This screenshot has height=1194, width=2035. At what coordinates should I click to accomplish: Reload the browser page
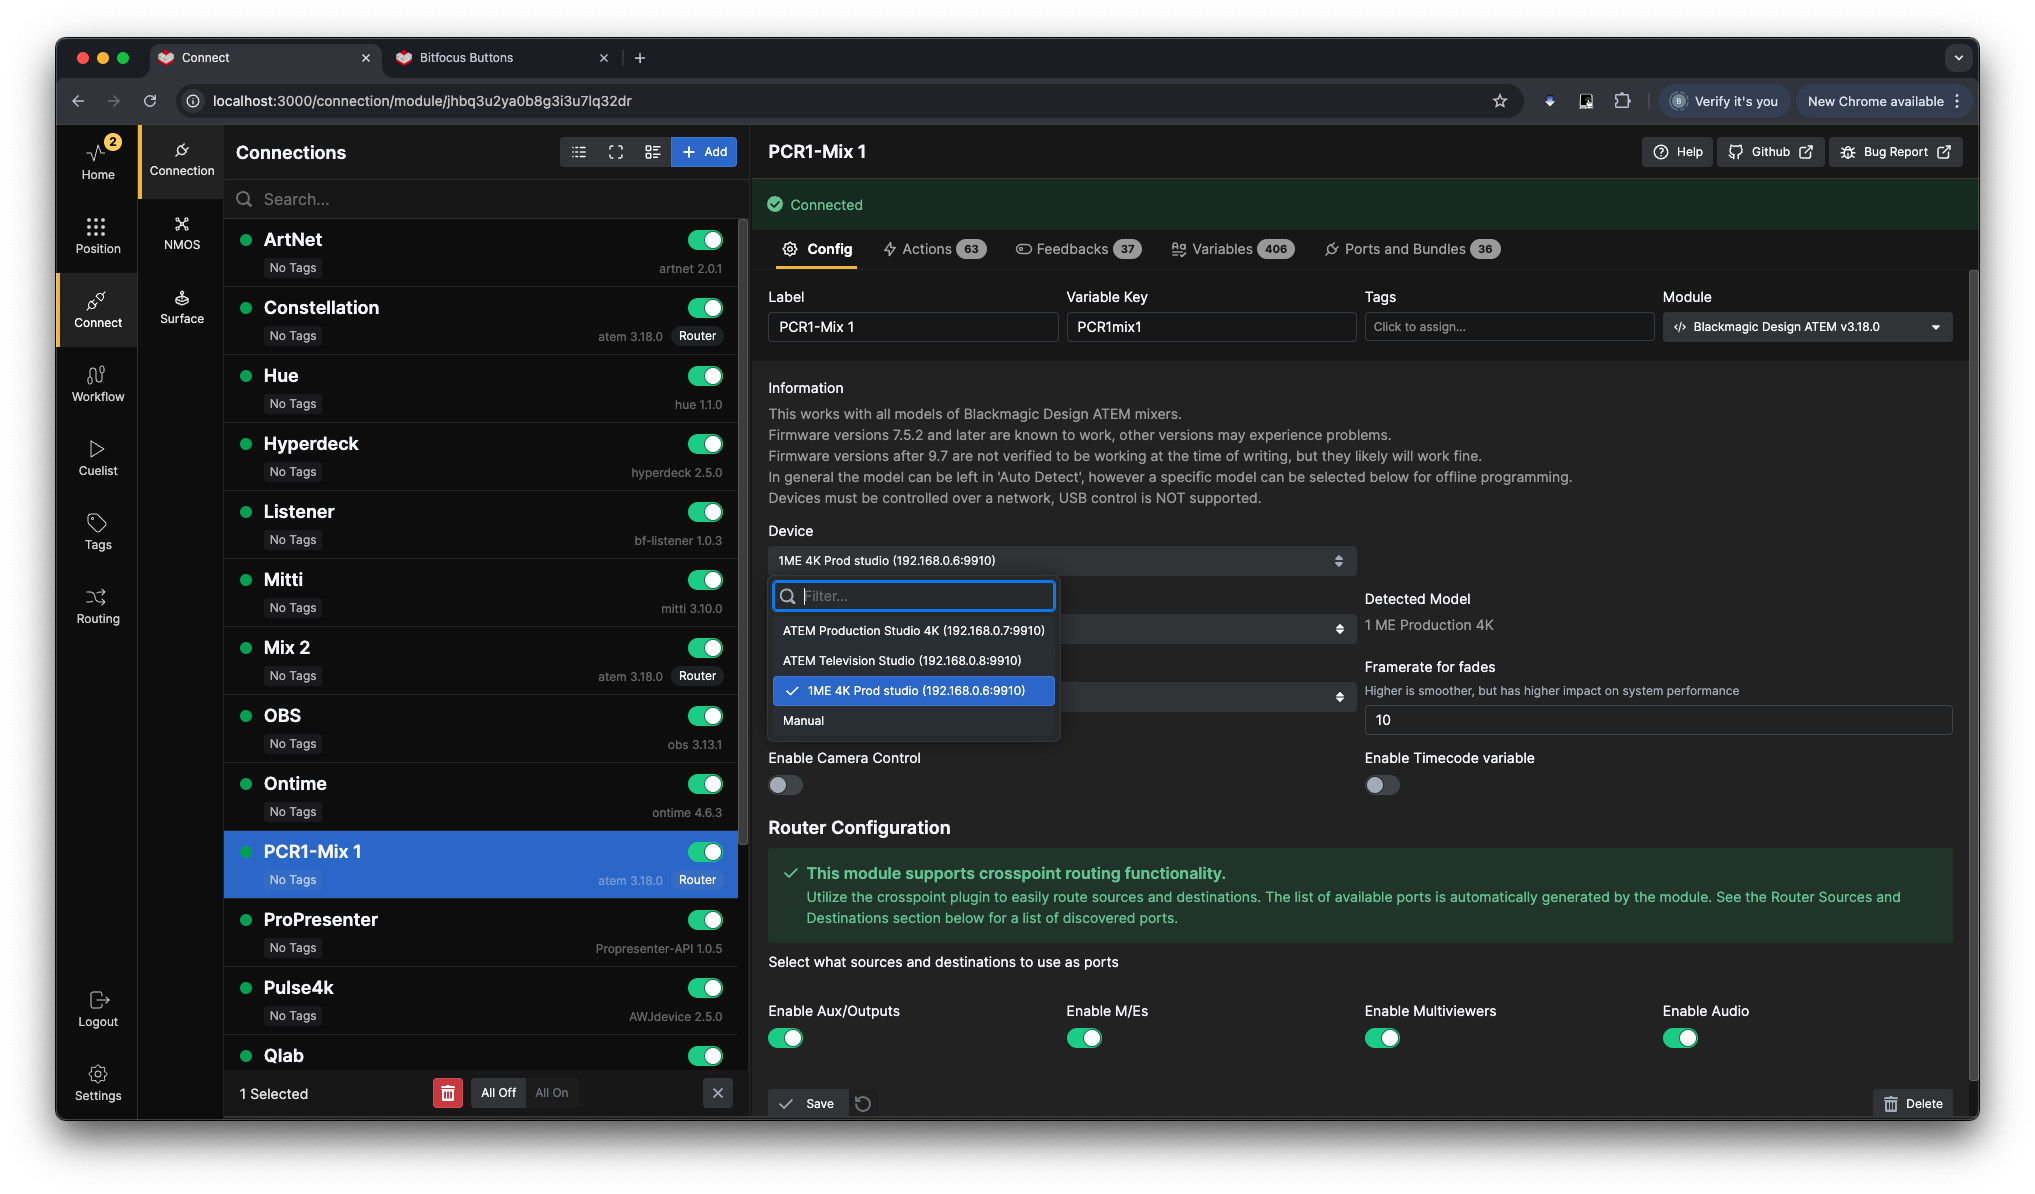(x=150, y=101)
